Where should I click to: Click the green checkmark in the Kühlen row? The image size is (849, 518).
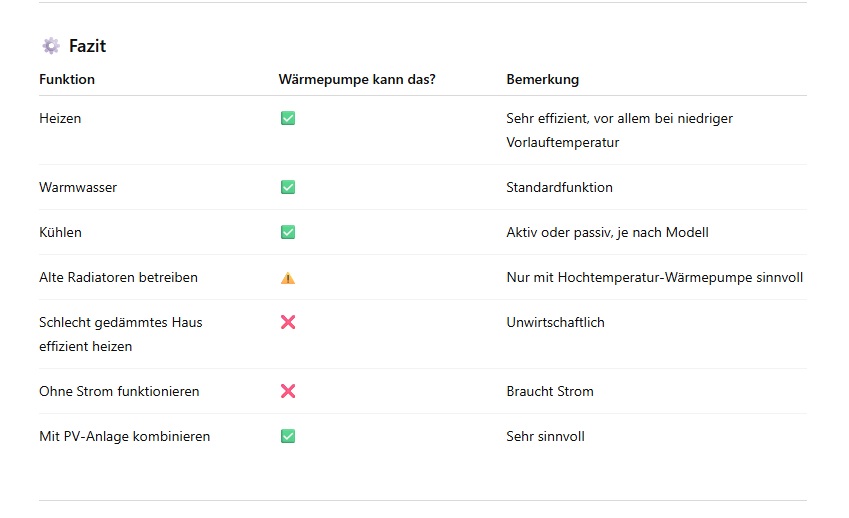(x=288, y=232)
